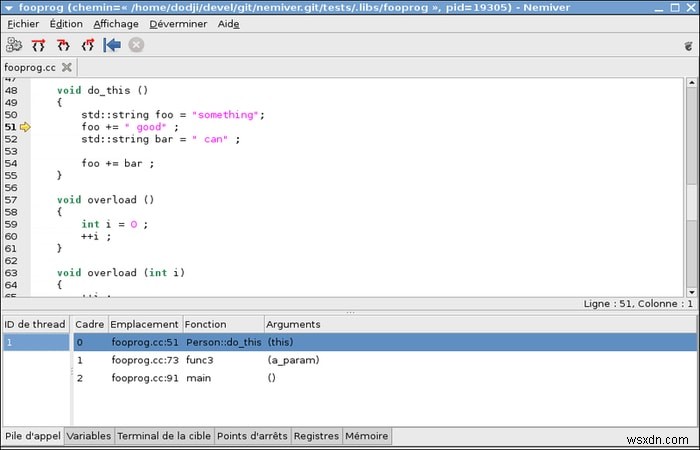Click the Fonction column header
The image size is (700, 450).
[x=223, y=324]
